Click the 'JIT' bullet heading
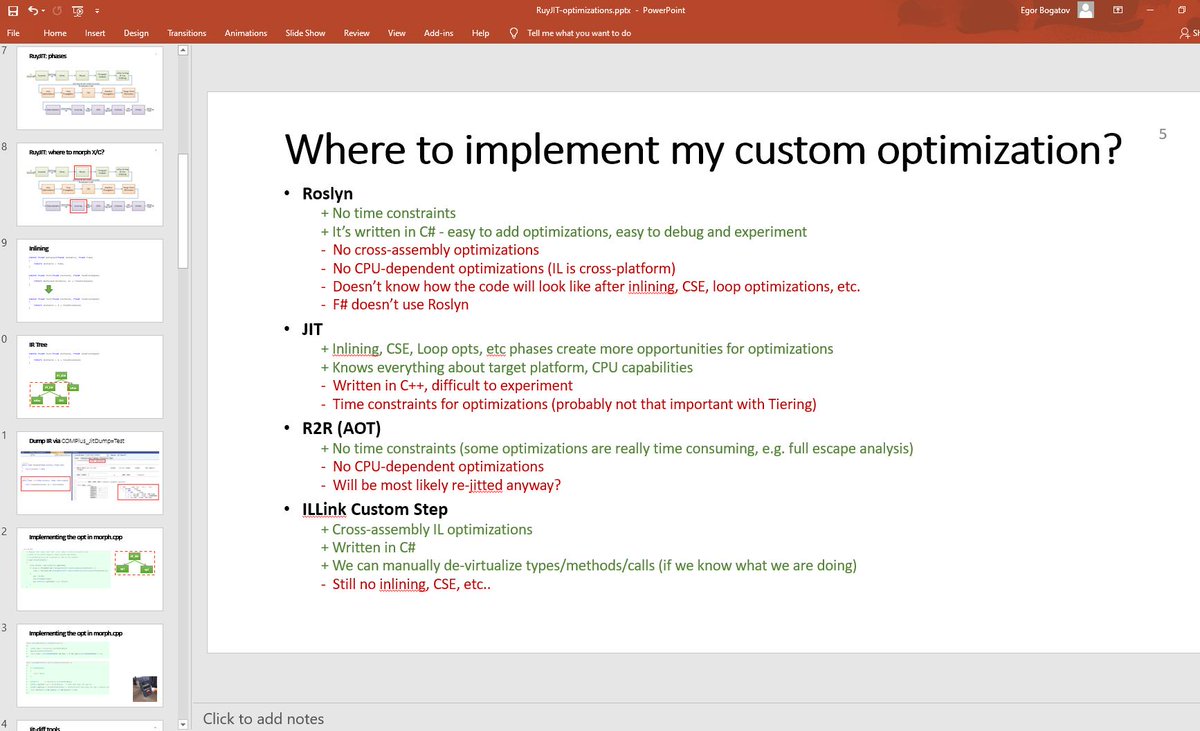This screenshot has height=731, width=1200. point(312,331)
